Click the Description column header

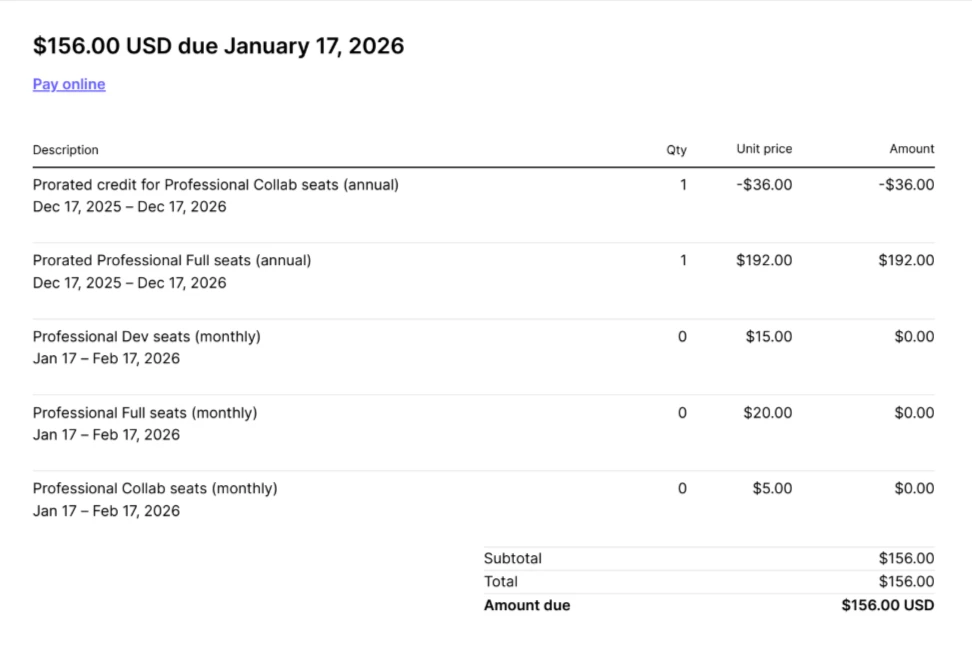coord(66,150)
